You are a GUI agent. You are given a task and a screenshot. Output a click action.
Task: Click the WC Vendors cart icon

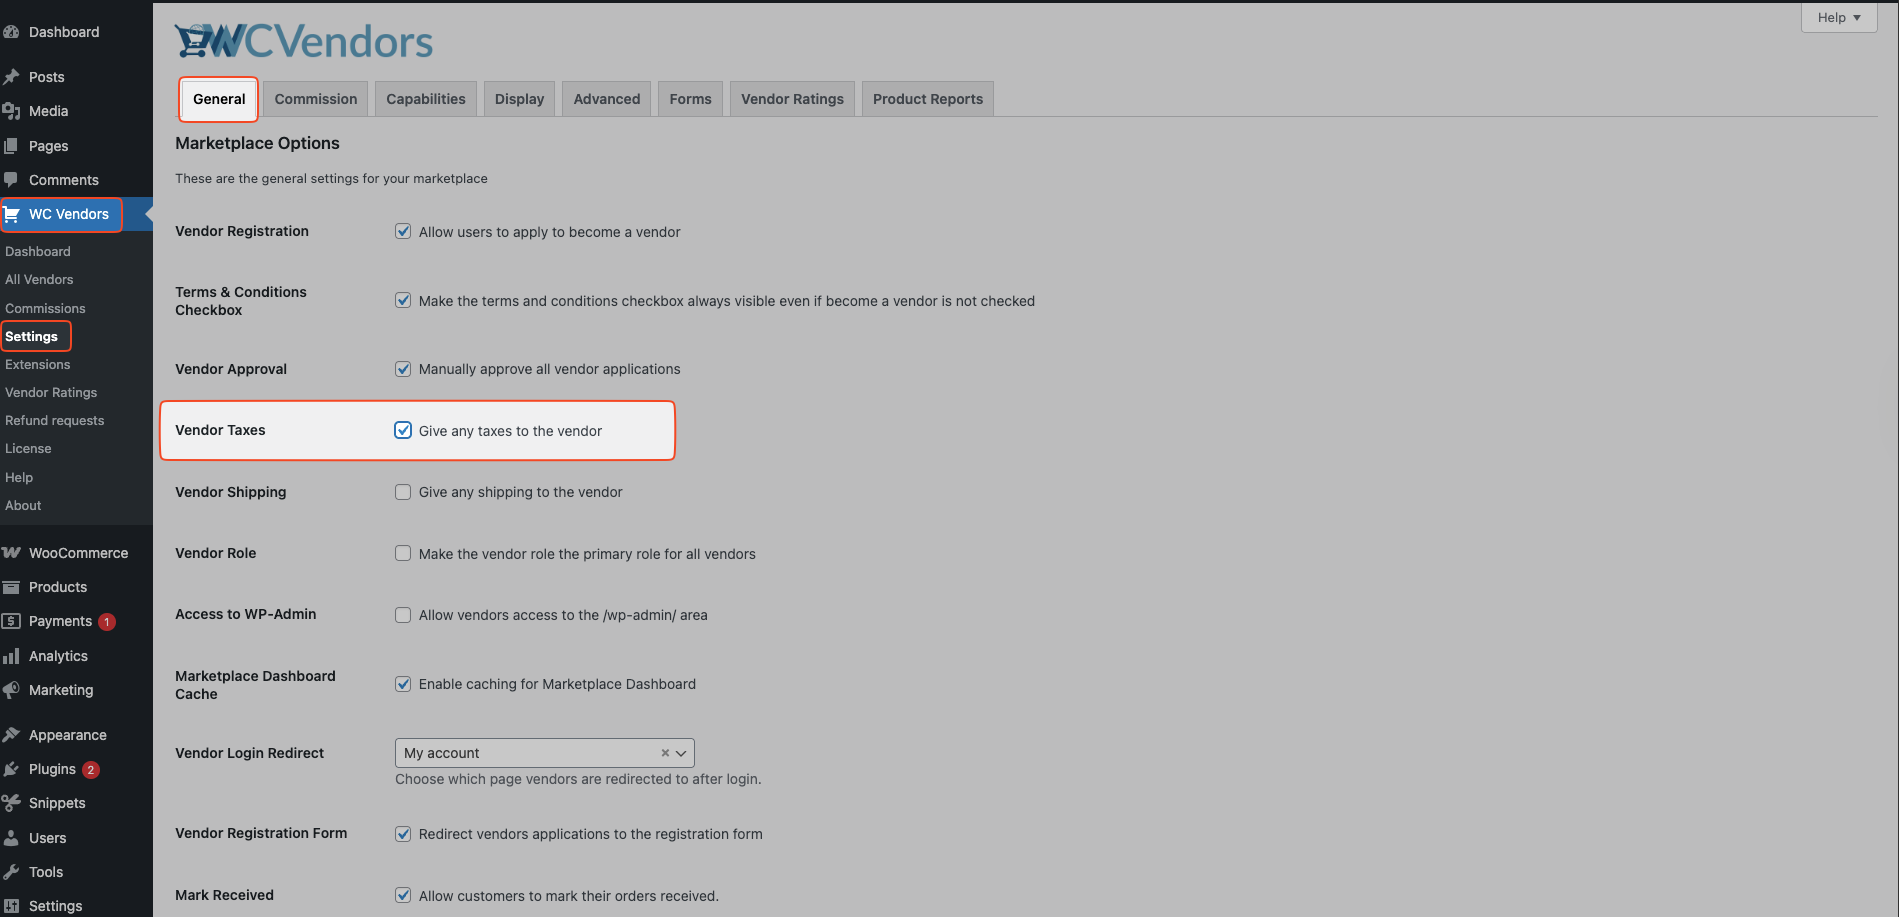[12, 214]
